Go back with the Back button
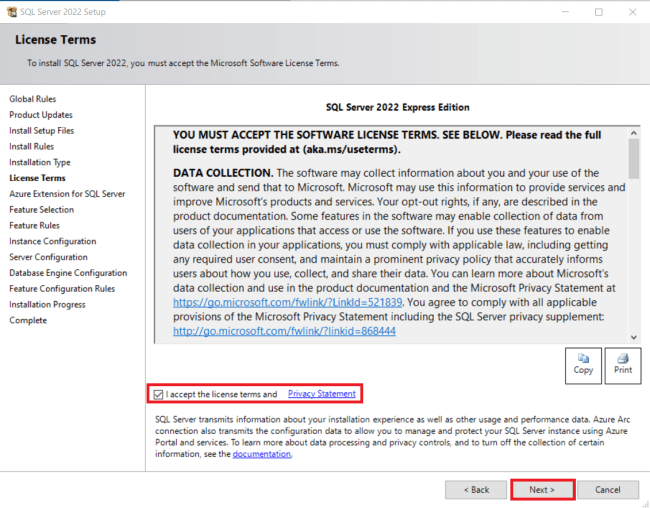This screenshot has width=650, height=508. coord(476,490)
